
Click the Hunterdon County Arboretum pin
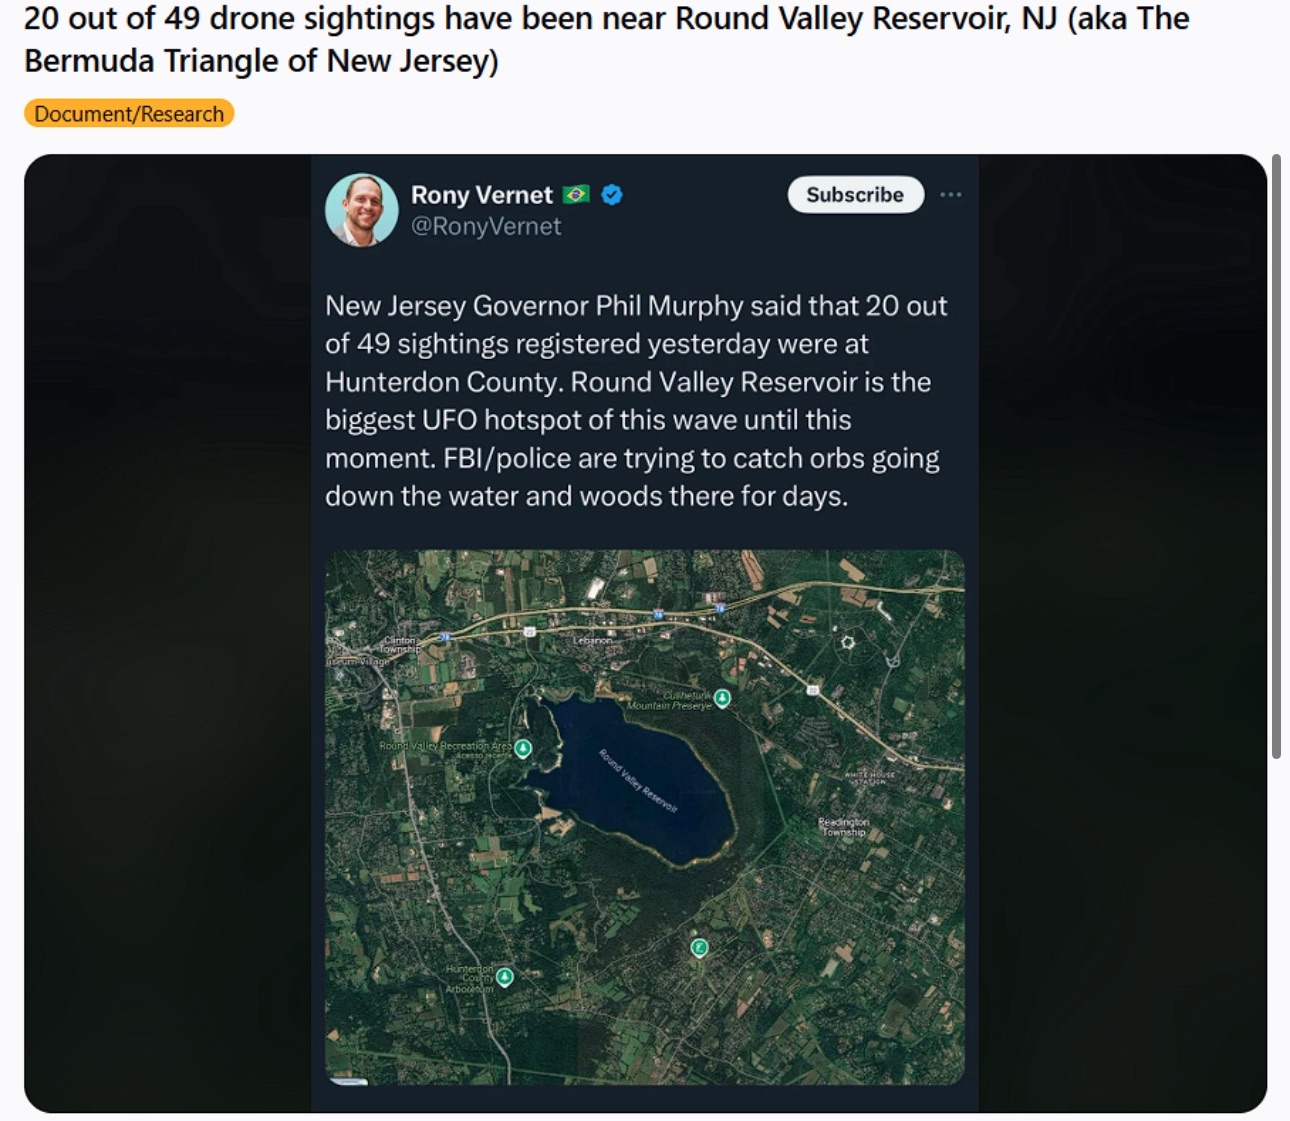tap(505, 977)
